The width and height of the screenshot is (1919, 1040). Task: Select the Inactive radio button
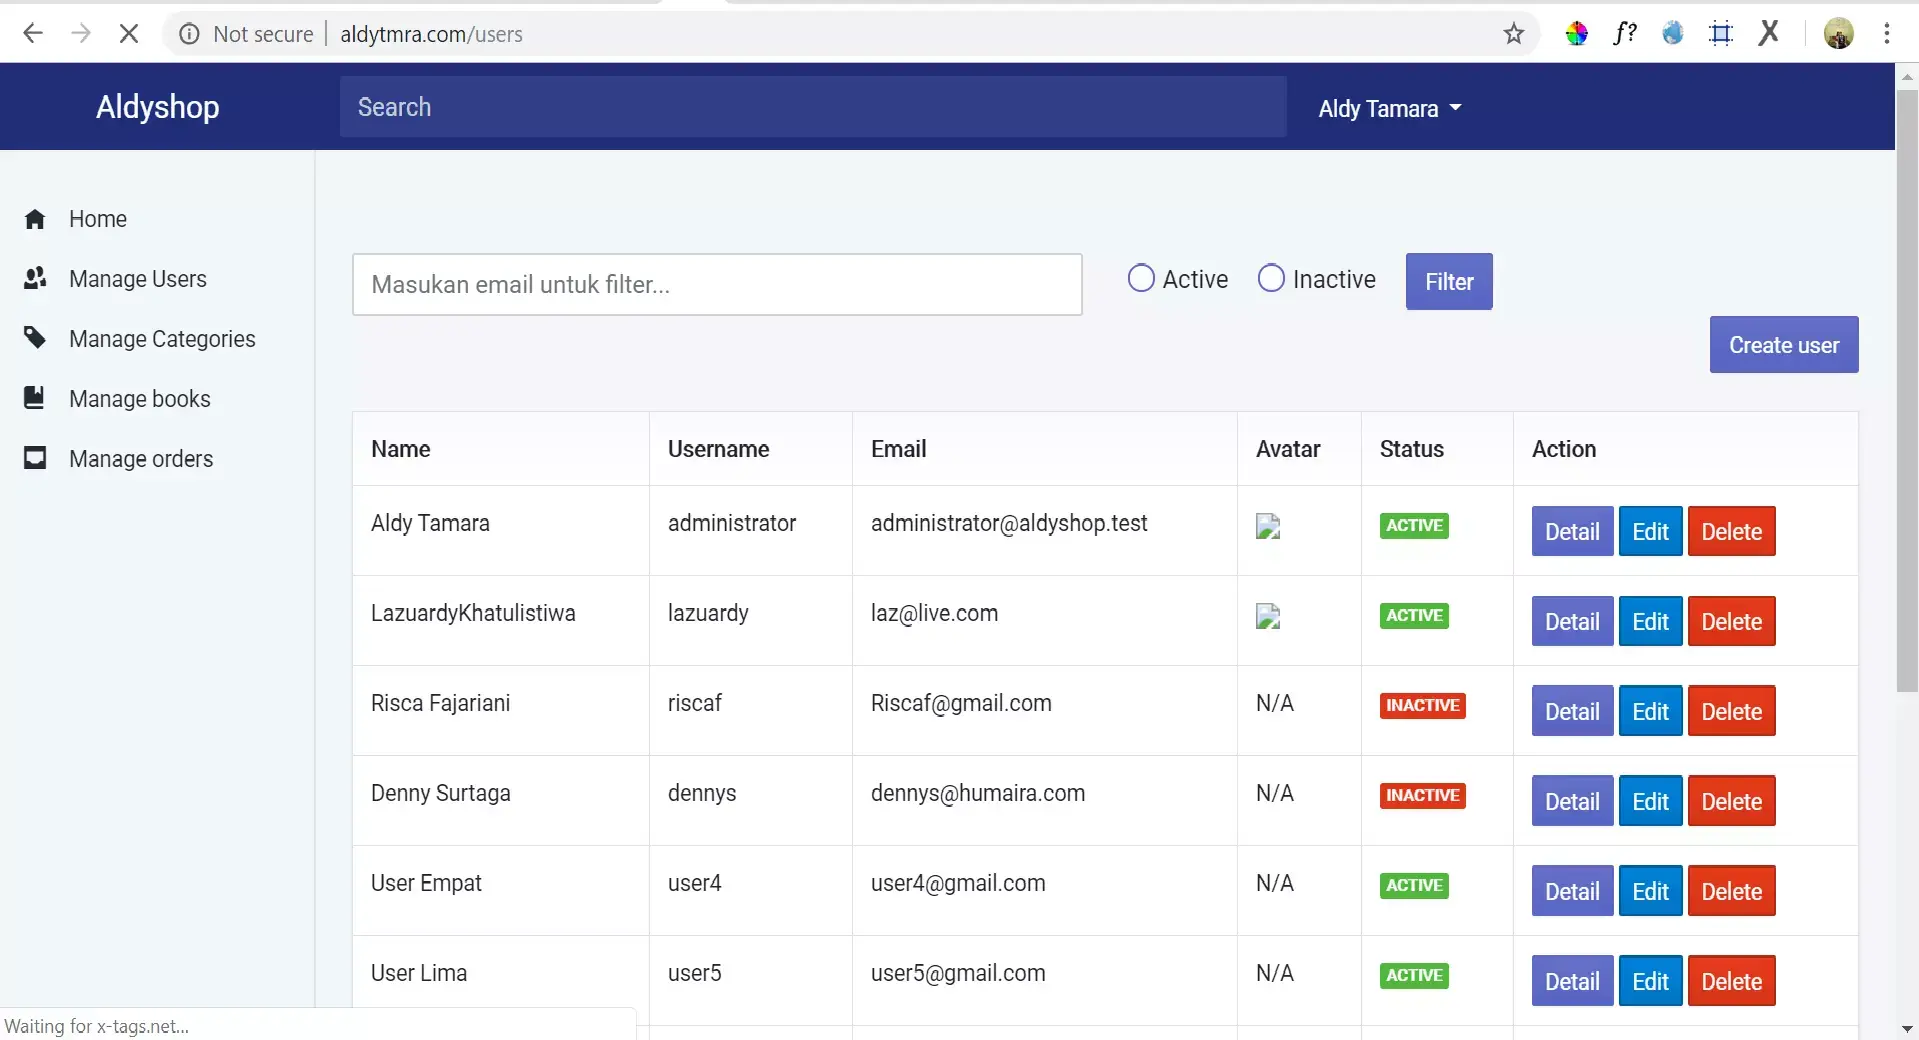(1271, 278)
